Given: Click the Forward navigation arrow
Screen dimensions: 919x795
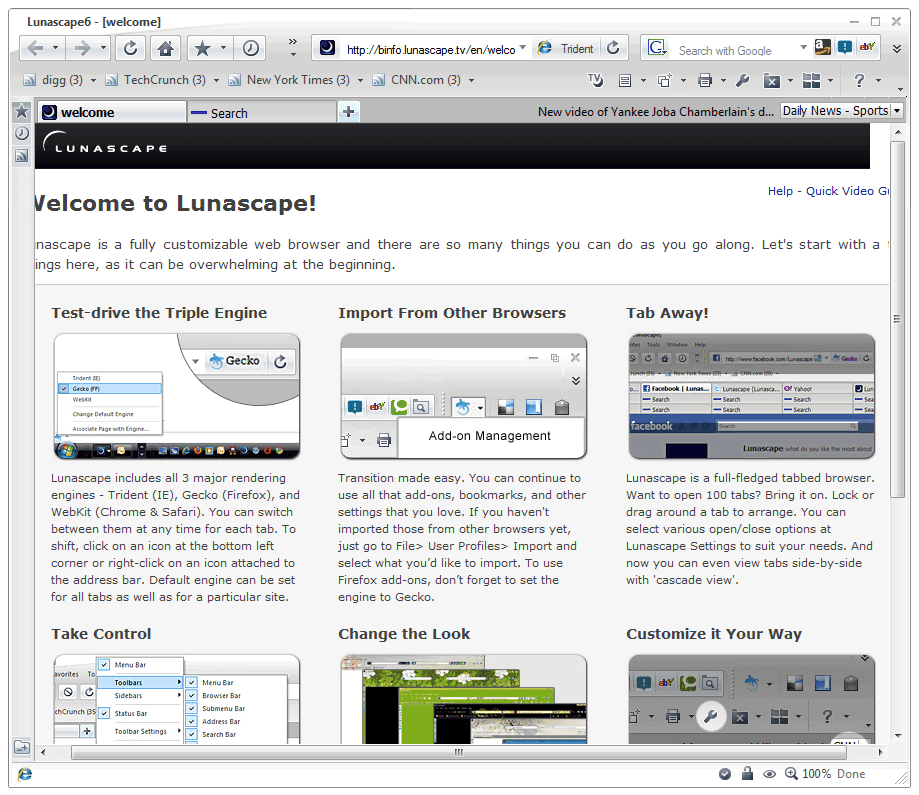Looking at the screenshot, I should (x=82, y=48).
